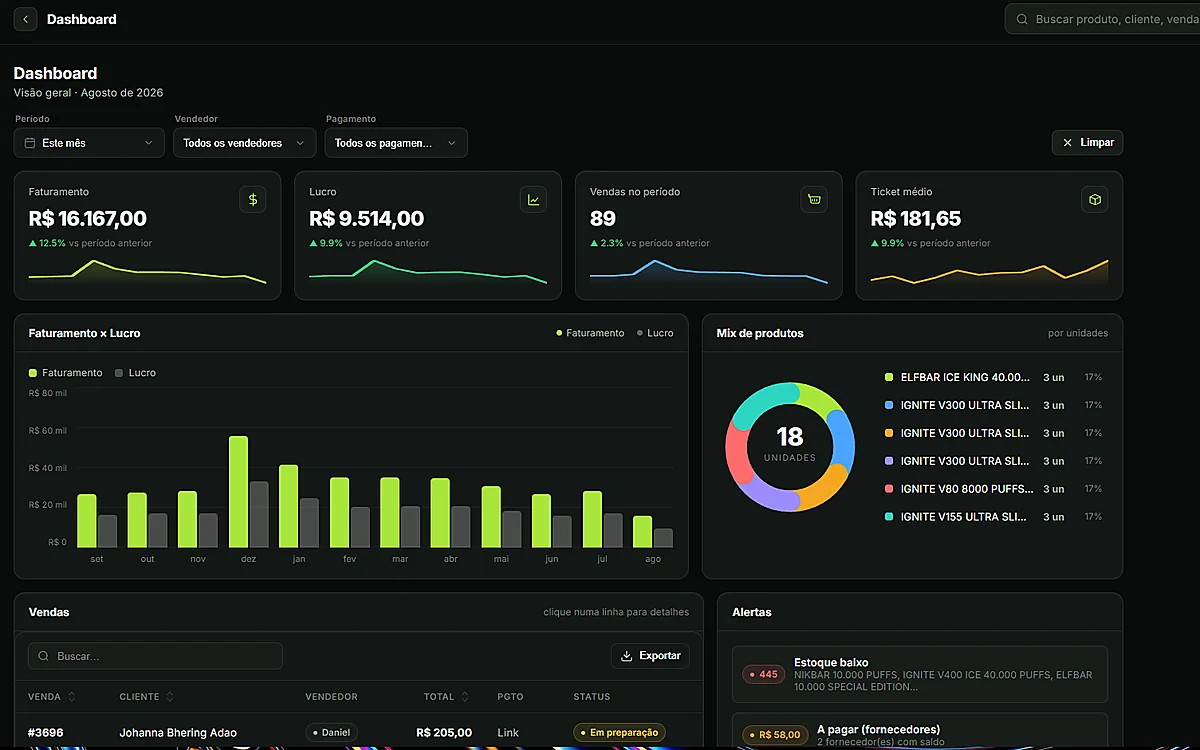
Task: Focus the Buscar field in the Vendas panel
Action: (x=155, y=656)
